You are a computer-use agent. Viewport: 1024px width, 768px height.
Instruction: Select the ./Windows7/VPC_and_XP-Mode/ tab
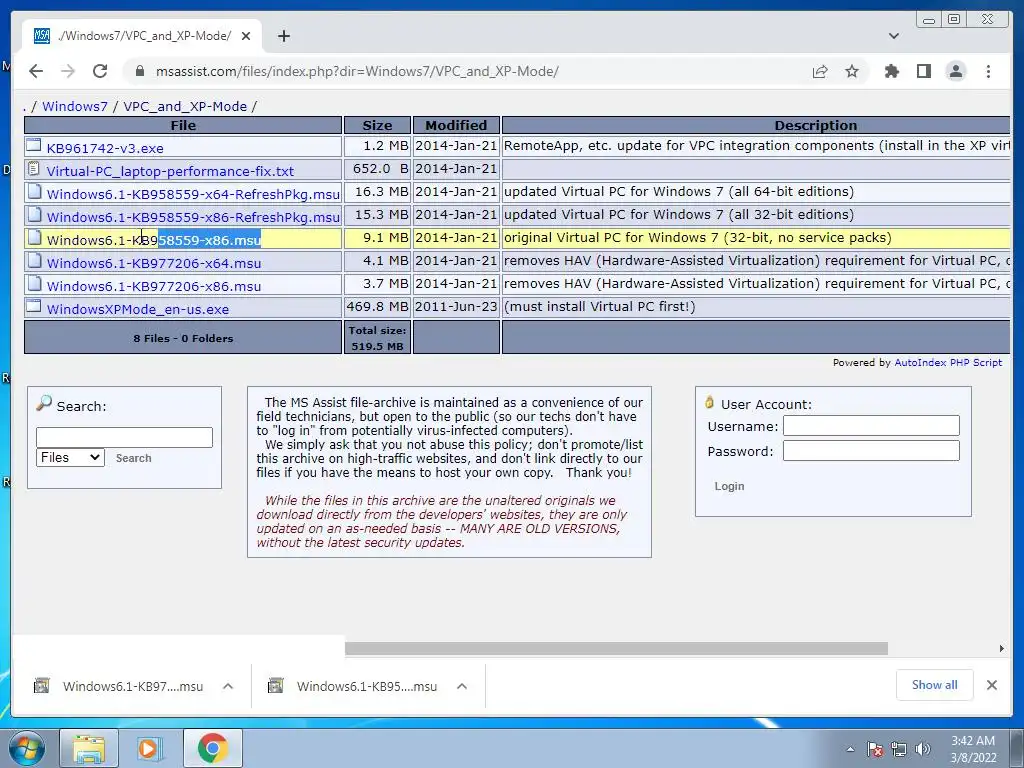coord(142,36)
